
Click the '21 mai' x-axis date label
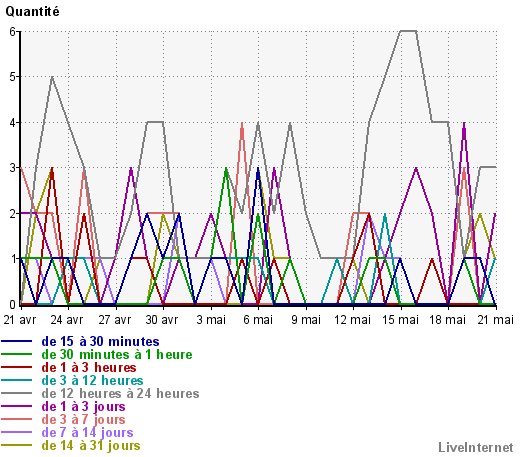[x=496, y=320]
